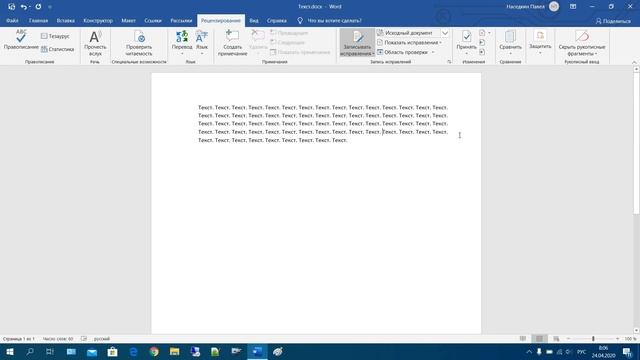Go to the previous change icon
The width and height of the screenshot is (640, 360).
(x=482, y=42)
